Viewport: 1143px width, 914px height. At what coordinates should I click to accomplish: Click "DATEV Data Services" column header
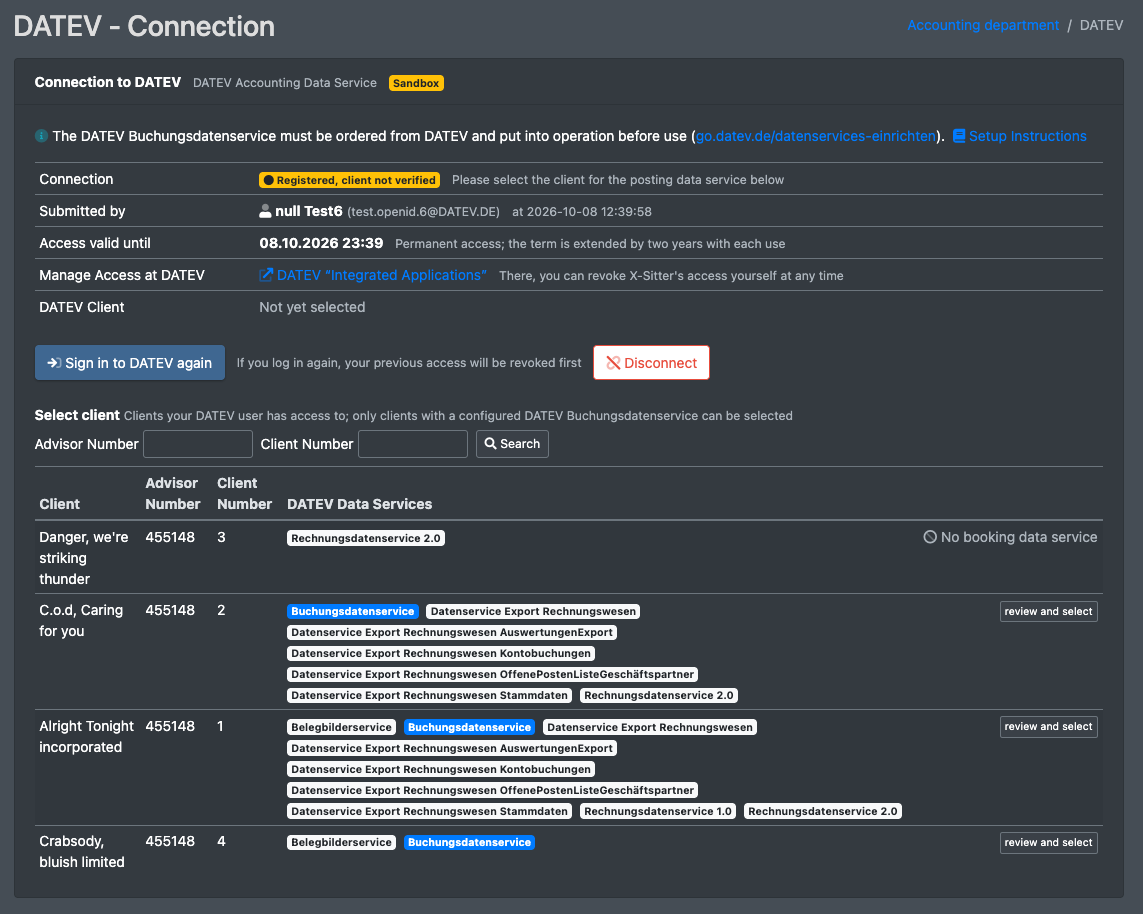pyautogui.click(x=359, y=504)
